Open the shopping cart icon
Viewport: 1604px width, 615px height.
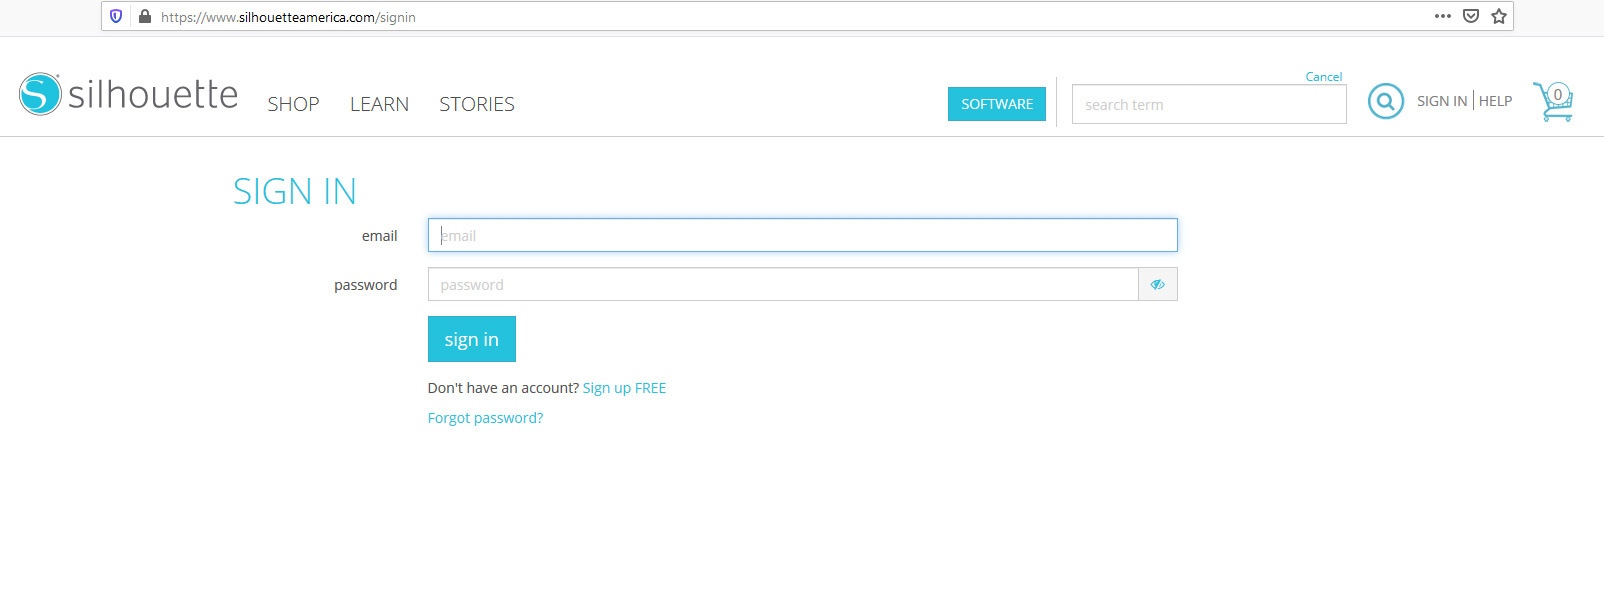pos(1553,101)
